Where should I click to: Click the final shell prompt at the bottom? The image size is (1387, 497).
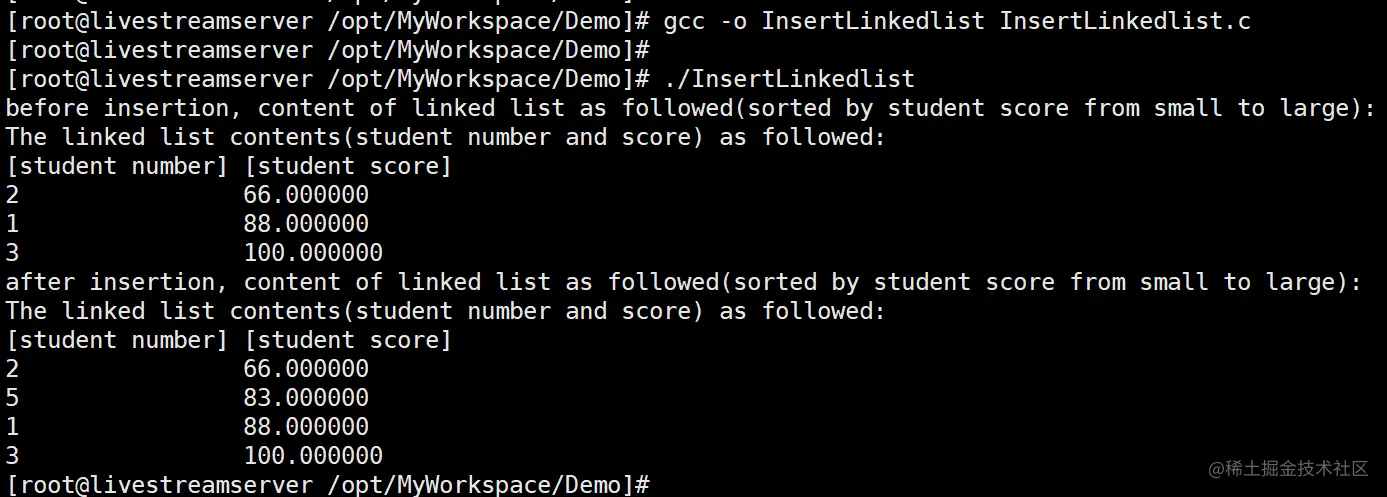tap(328, 485)
